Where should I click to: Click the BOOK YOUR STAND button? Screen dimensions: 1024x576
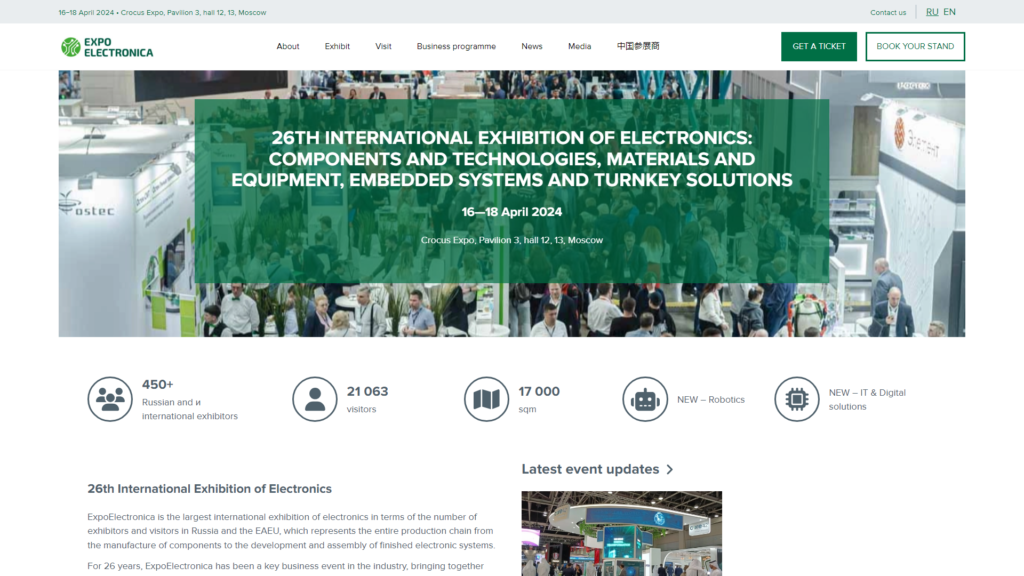tap(915, 46)
